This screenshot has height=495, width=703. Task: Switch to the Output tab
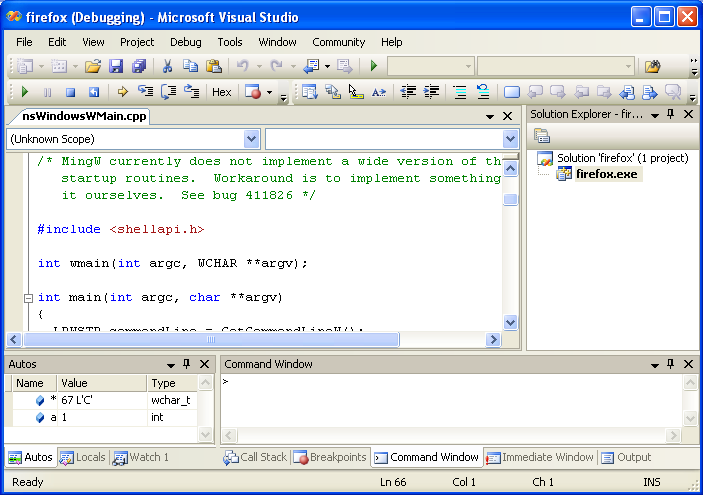pos(626,457)
